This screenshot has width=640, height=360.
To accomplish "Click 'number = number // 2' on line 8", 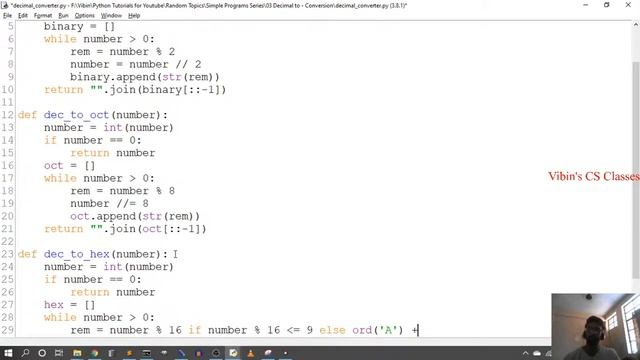I will (136, 64).
